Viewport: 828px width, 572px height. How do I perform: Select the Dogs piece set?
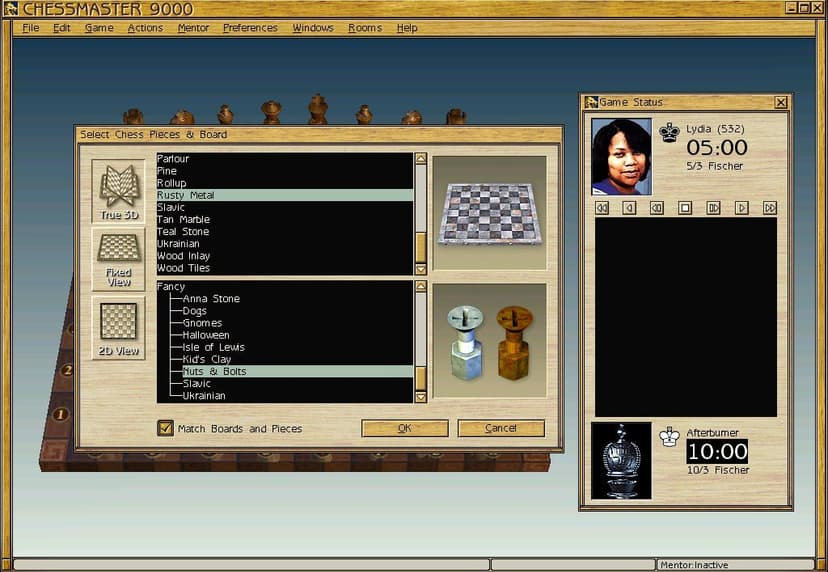click(194, 311)
